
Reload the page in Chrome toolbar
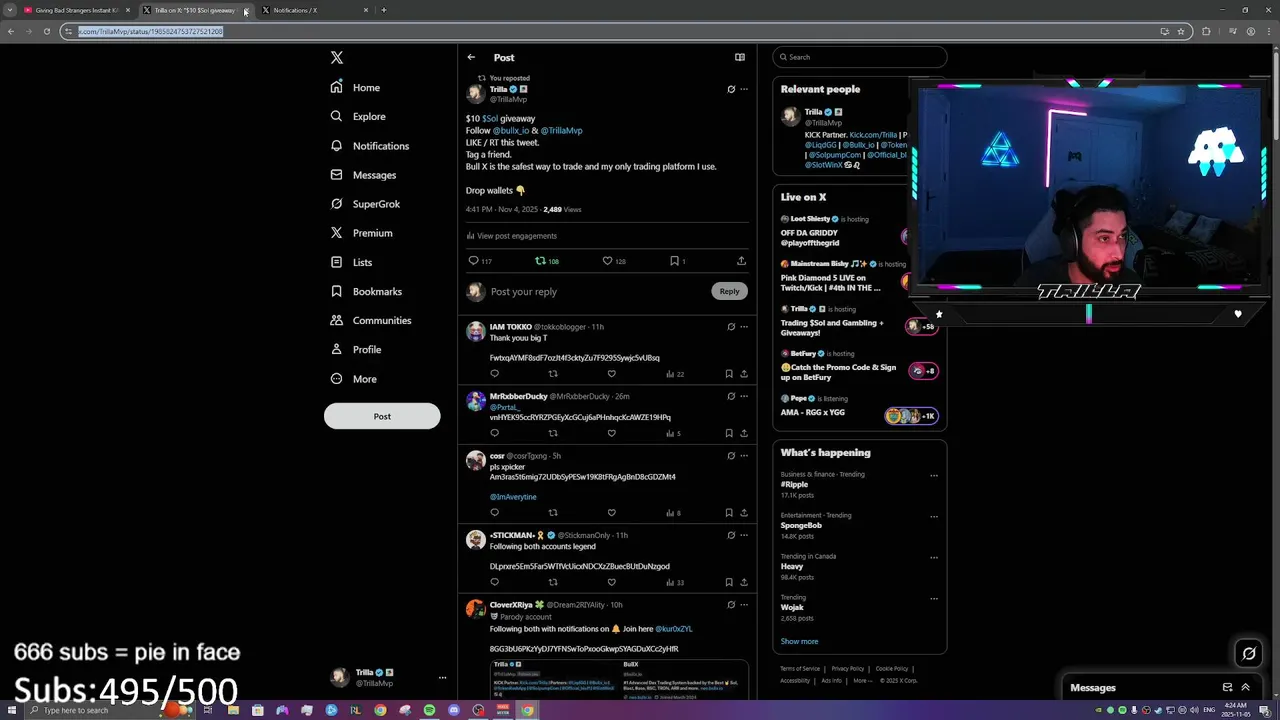(46, 31)
